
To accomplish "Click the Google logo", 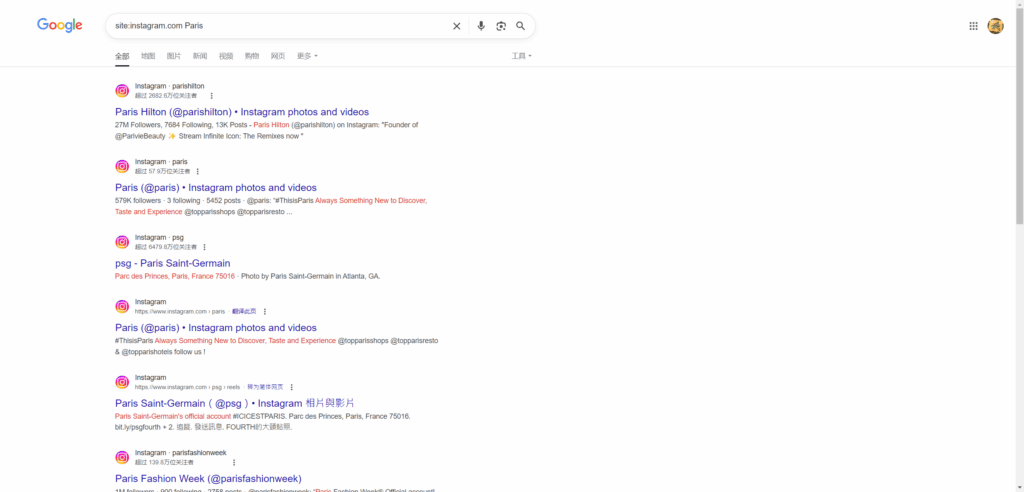I will coord(59,25).
